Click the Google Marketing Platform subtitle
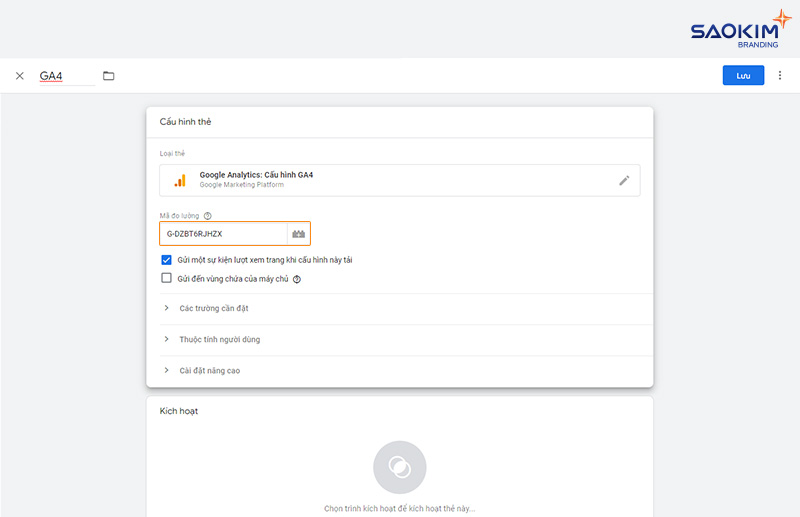The height and width of the screenshot is (517, 800). (241, 185)
